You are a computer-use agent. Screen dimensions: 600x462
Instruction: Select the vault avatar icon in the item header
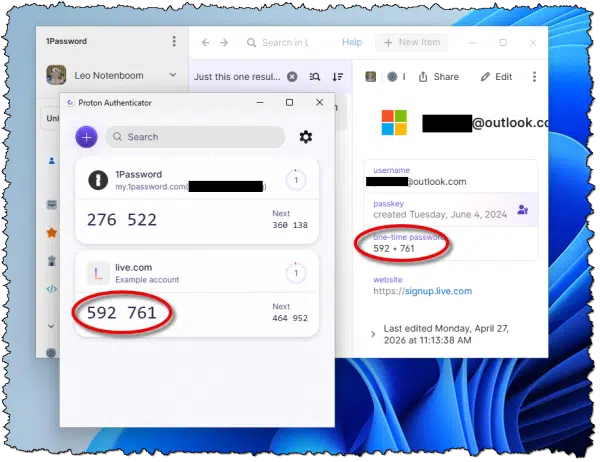point(370,77)
